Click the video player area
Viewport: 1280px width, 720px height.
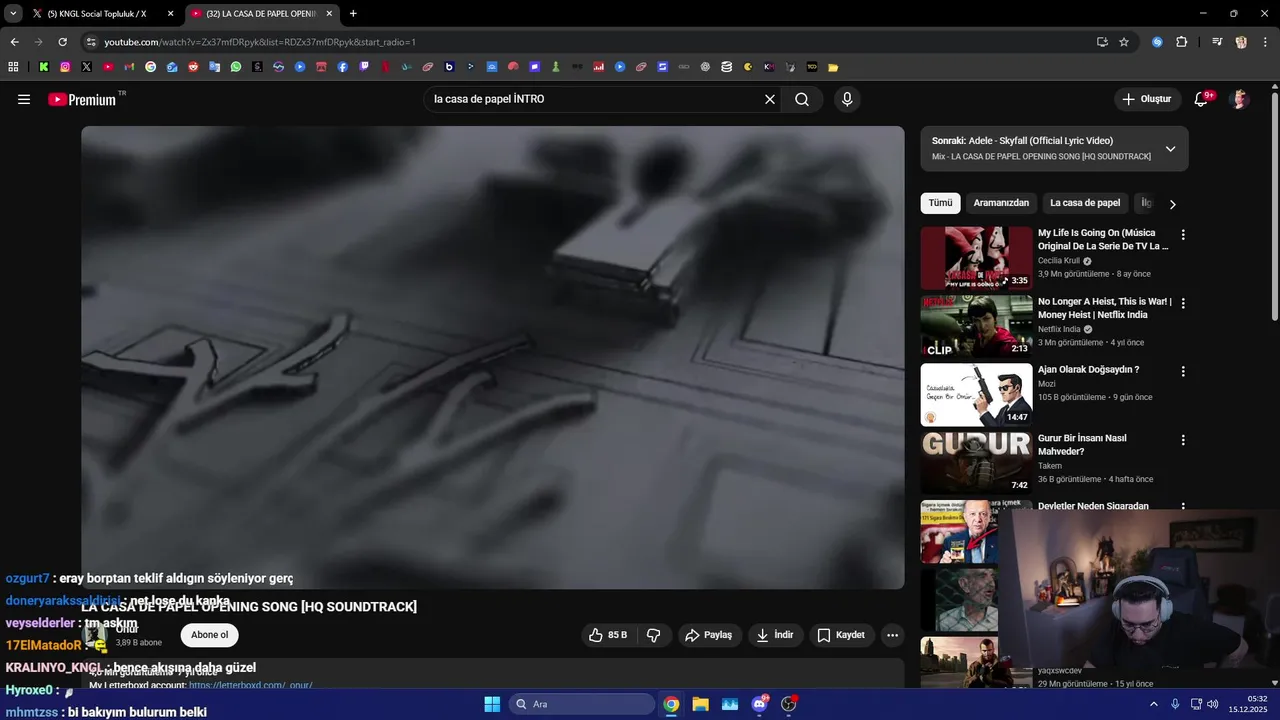click(x=493, y=357)
